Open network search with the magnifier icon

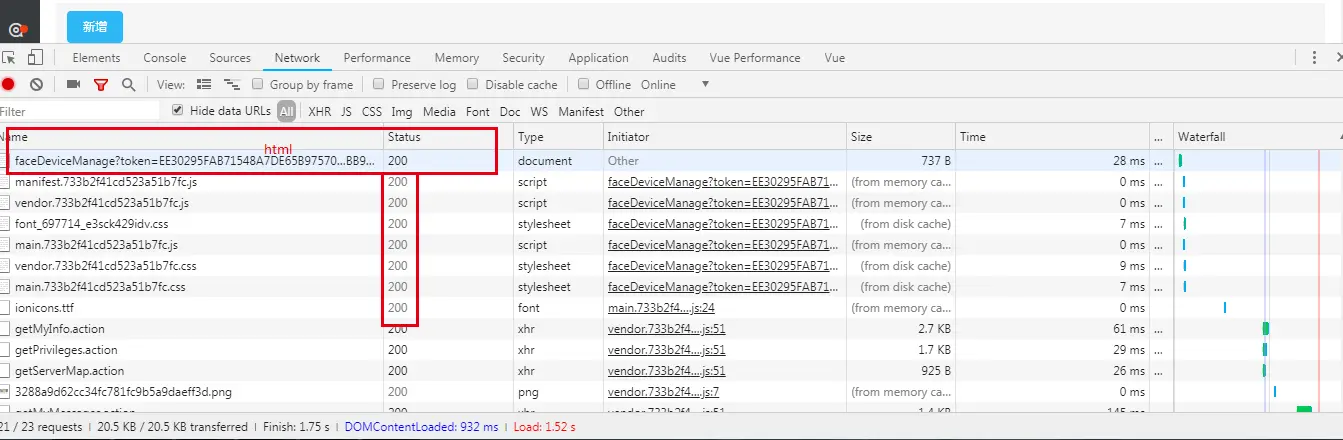pyautogui.click(x=128, y=85)
